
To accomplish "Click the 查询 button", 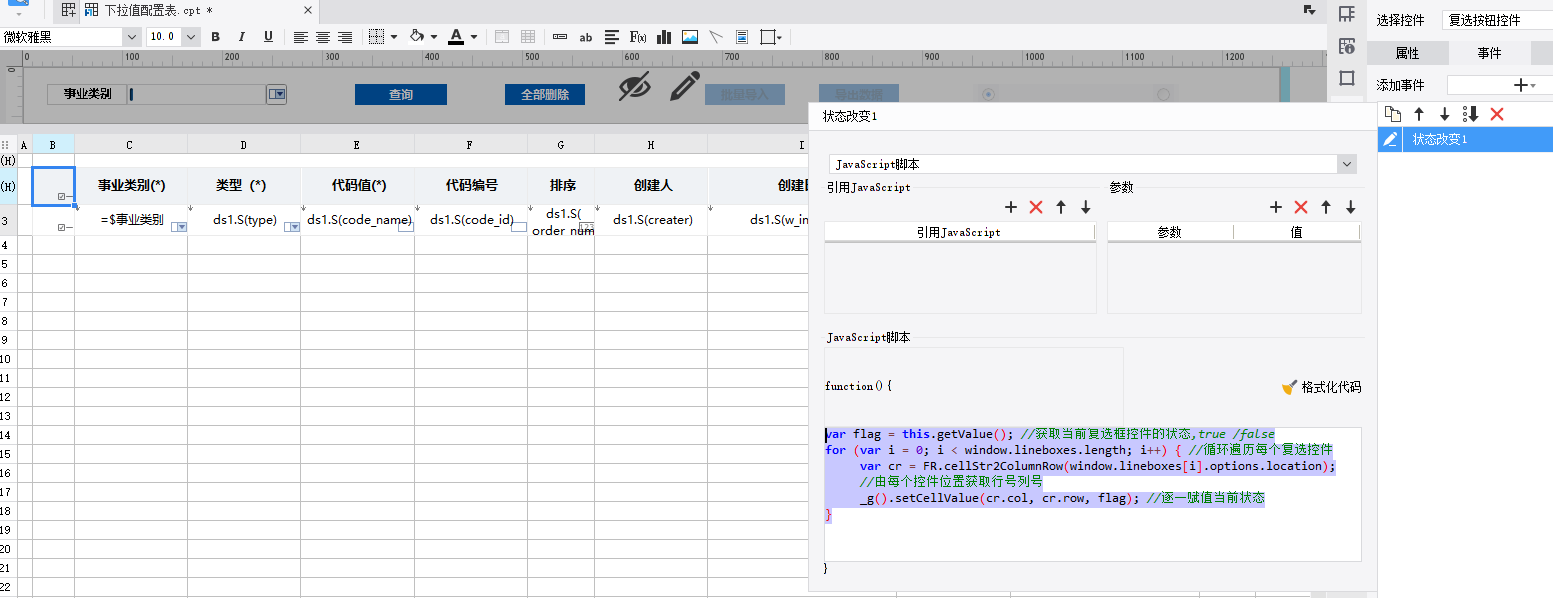I will click(x=401, y=95).
